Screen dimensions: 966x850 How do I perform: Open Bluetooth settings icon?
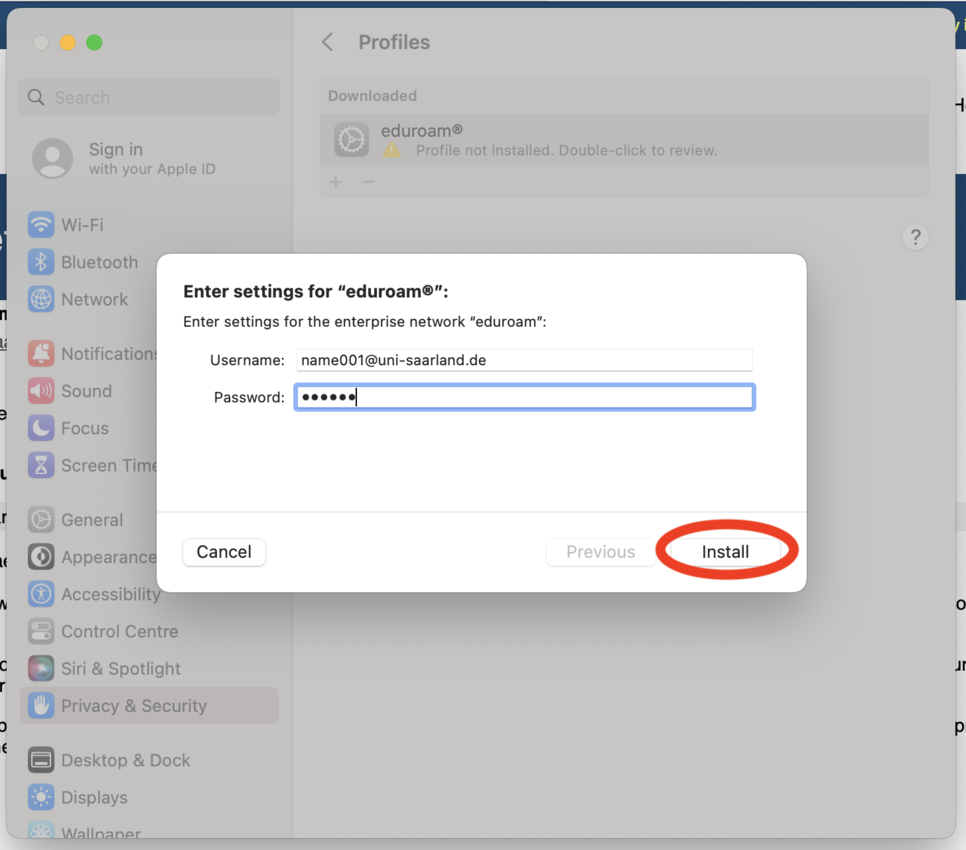tap(41, 262)
